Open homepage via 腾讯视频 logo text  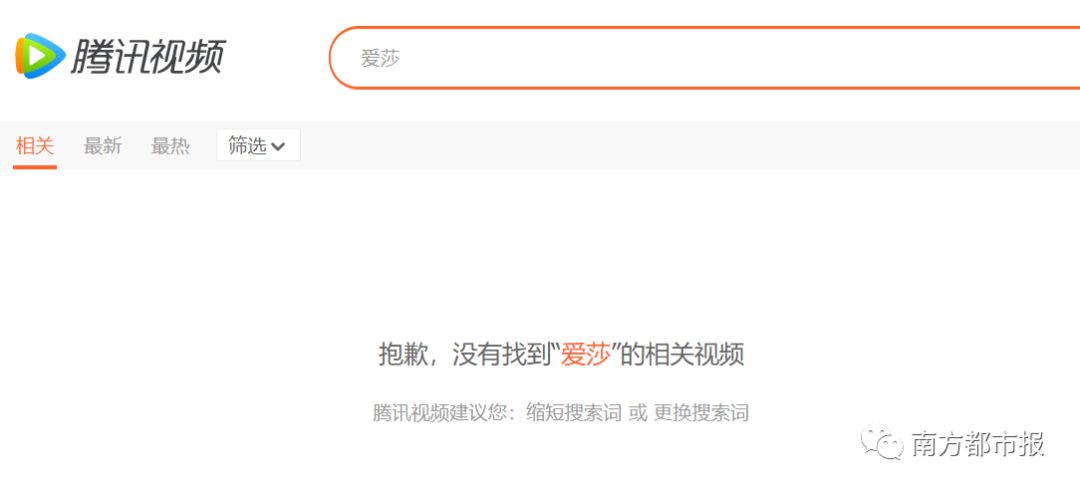point(147,56)
